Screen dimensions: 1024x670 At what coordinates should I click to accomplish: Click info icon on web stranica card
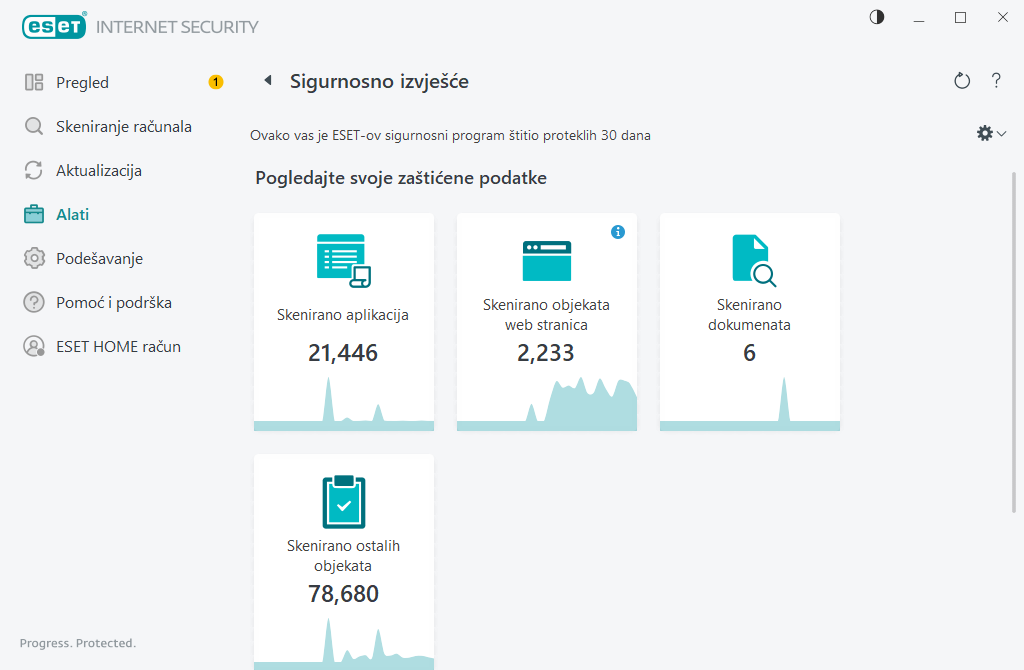tap(618, 232)
